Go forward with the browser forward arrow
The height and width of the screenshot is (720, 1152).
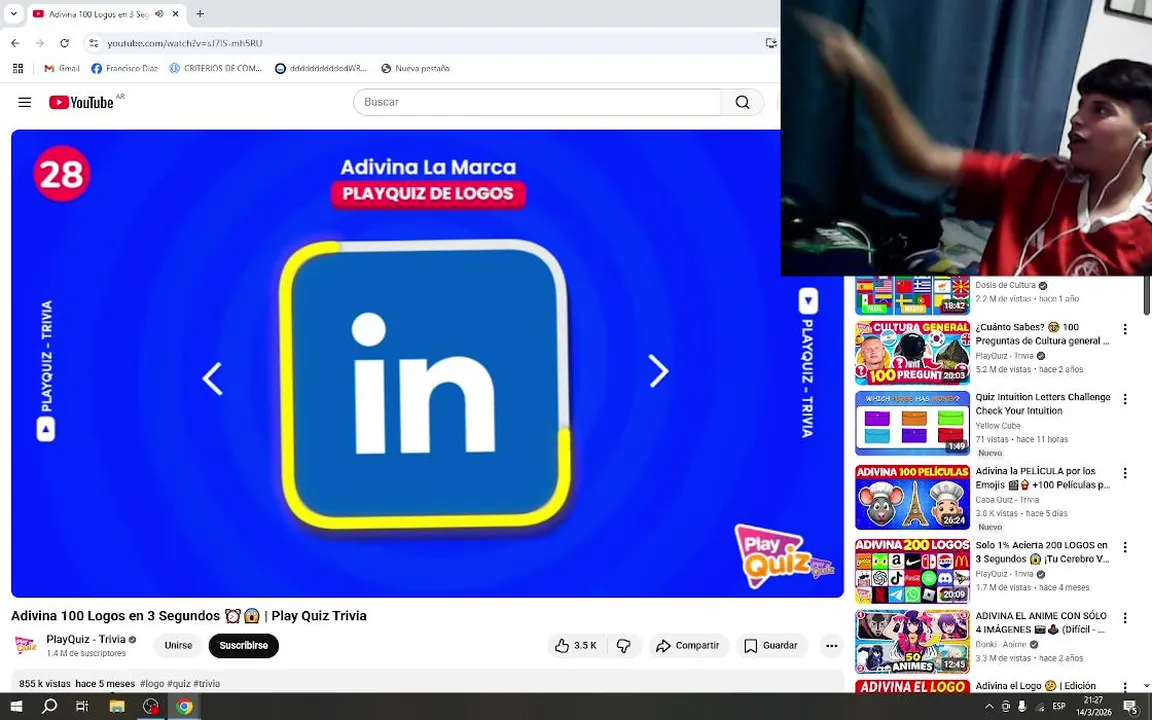(x=40, y=43)
